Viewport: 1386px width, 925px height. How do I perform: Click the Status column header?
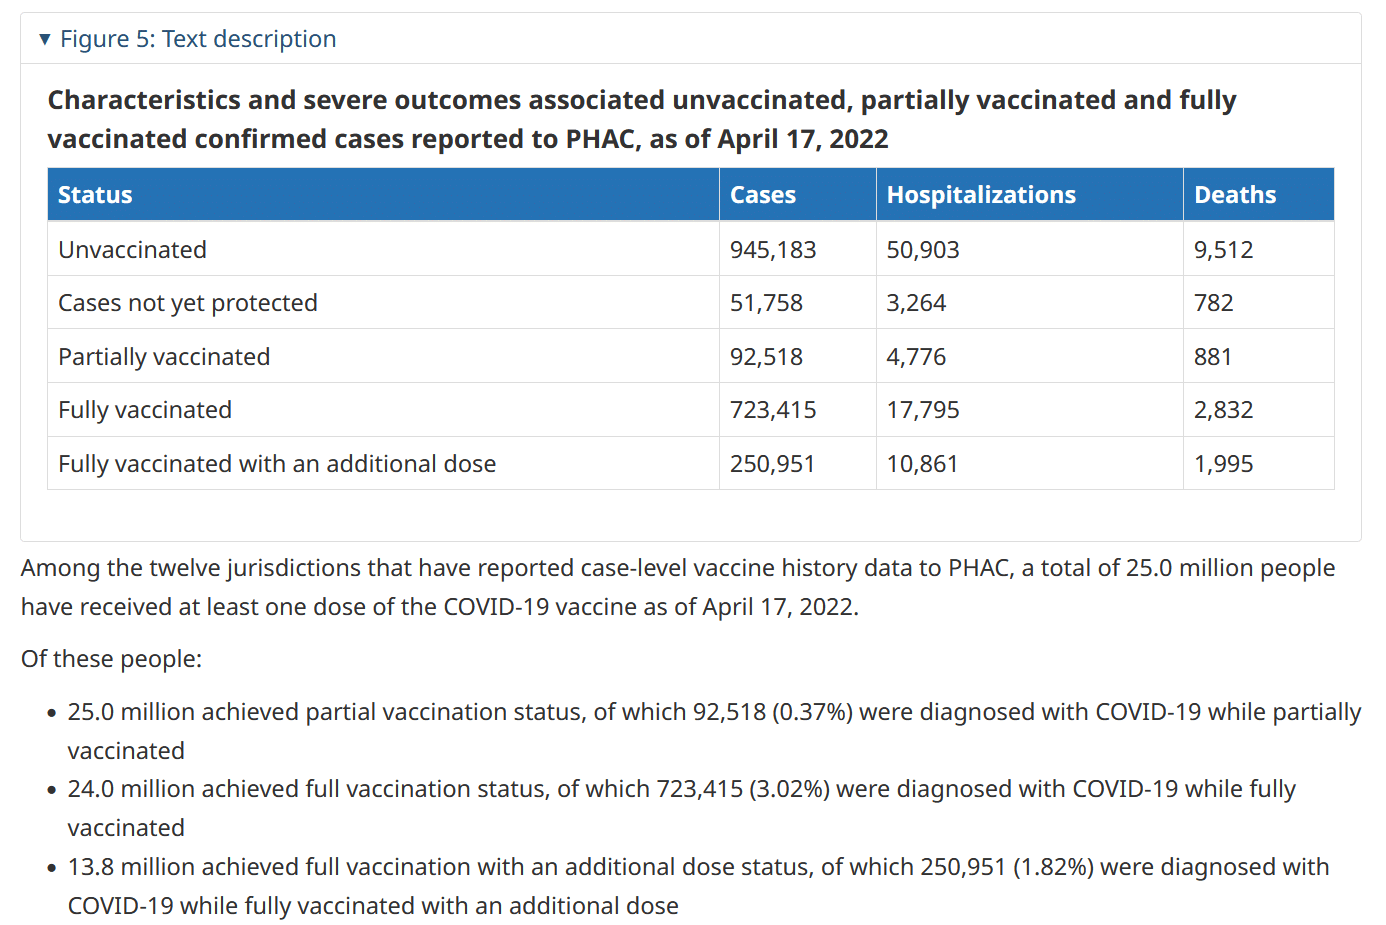coord(95,195)
